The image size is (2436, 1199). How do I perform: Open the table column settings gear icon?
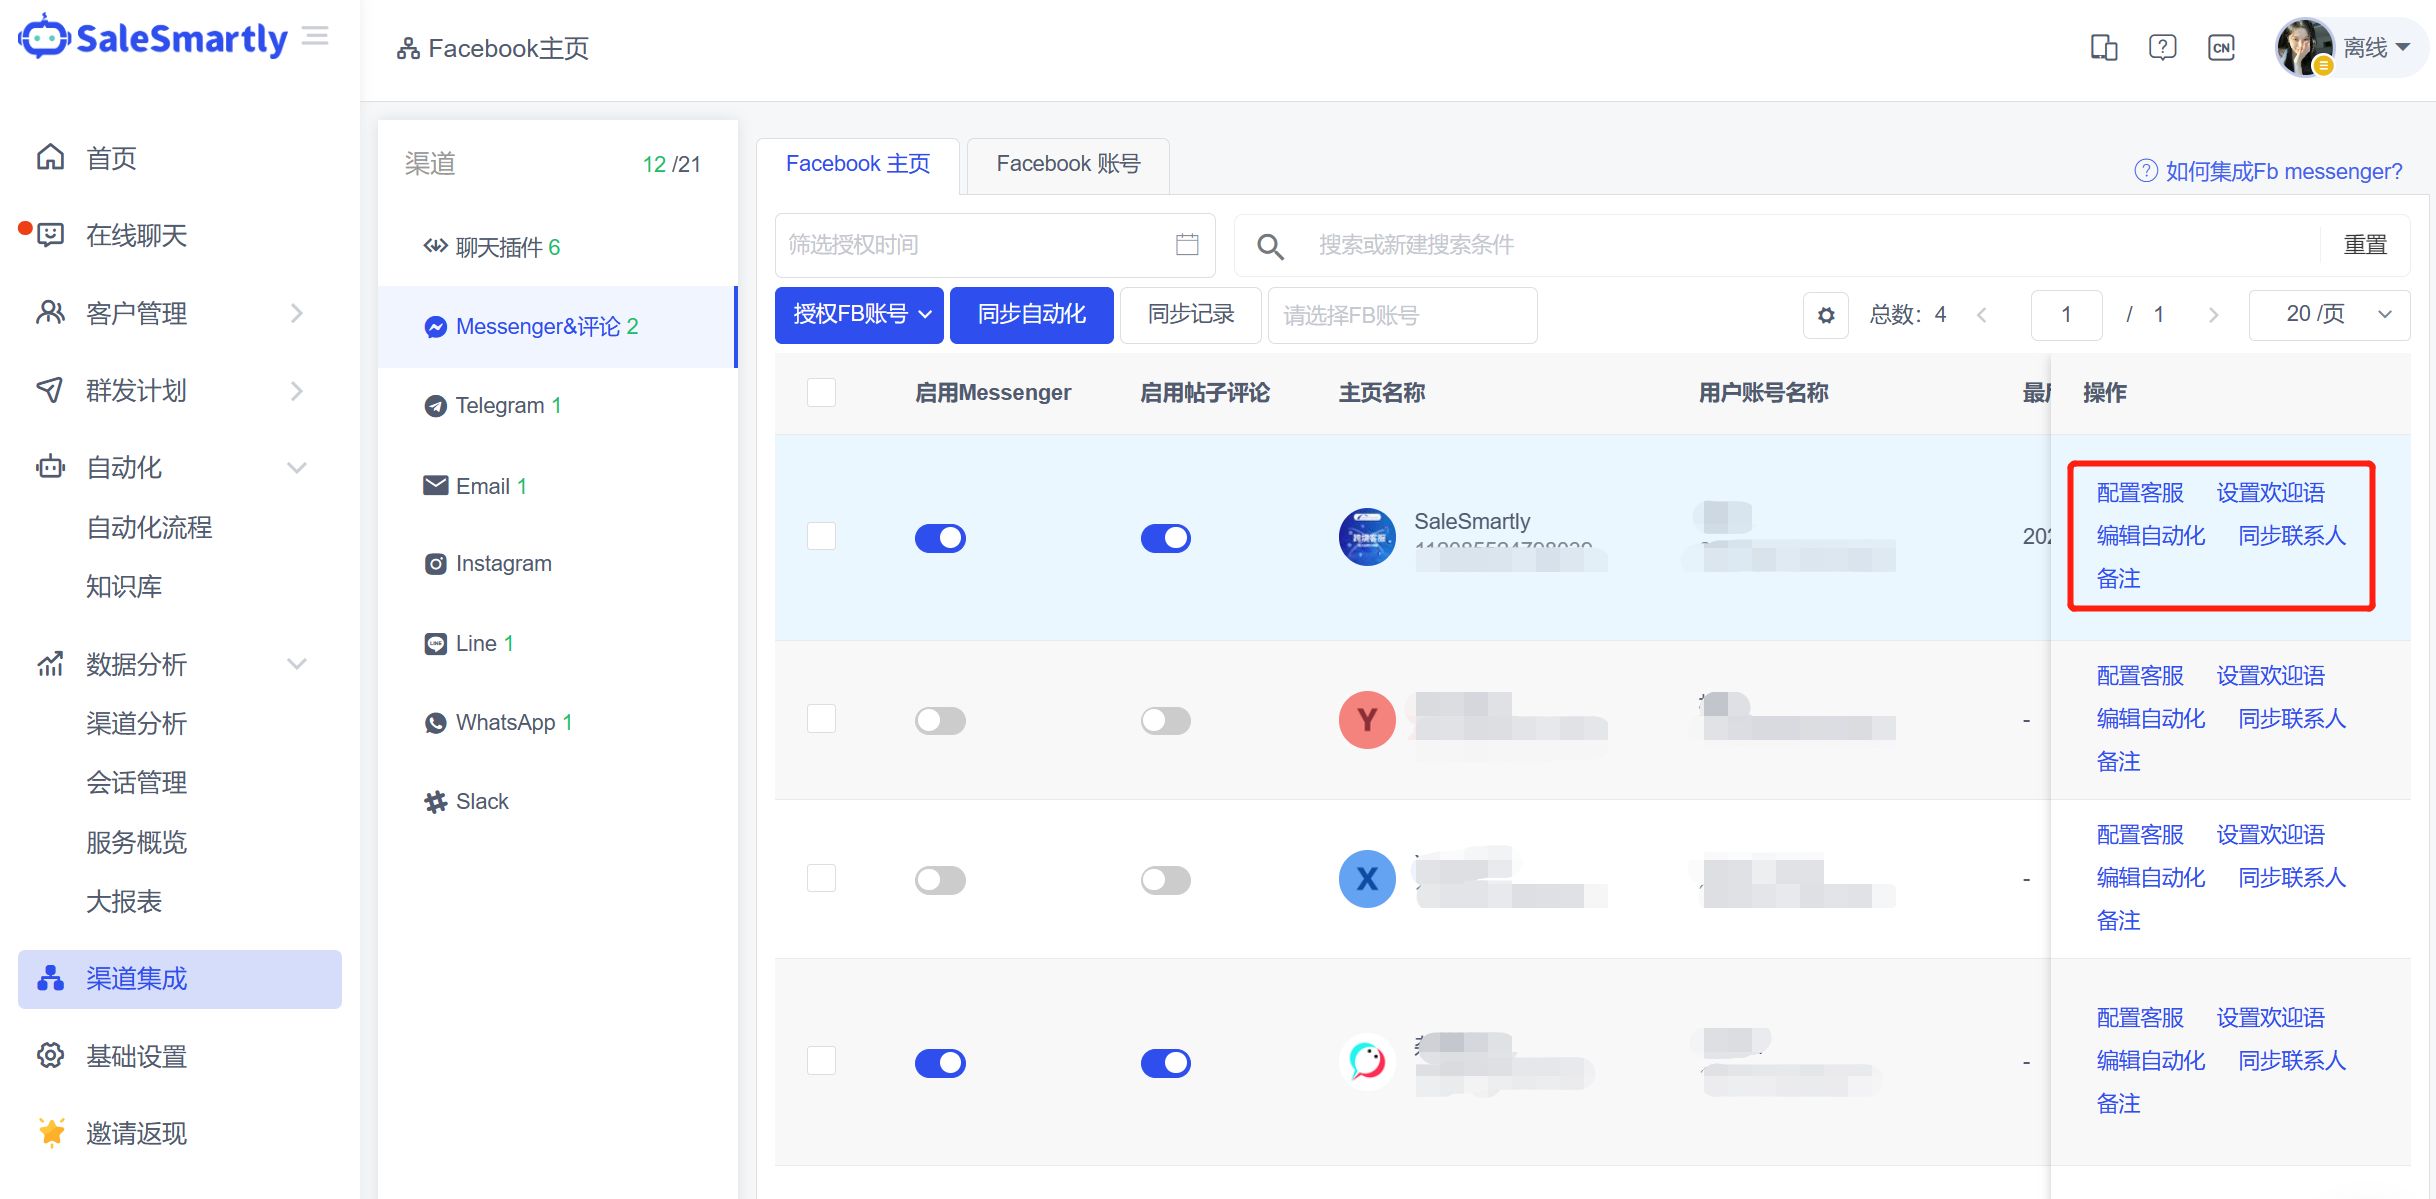tap(1826, 315)
